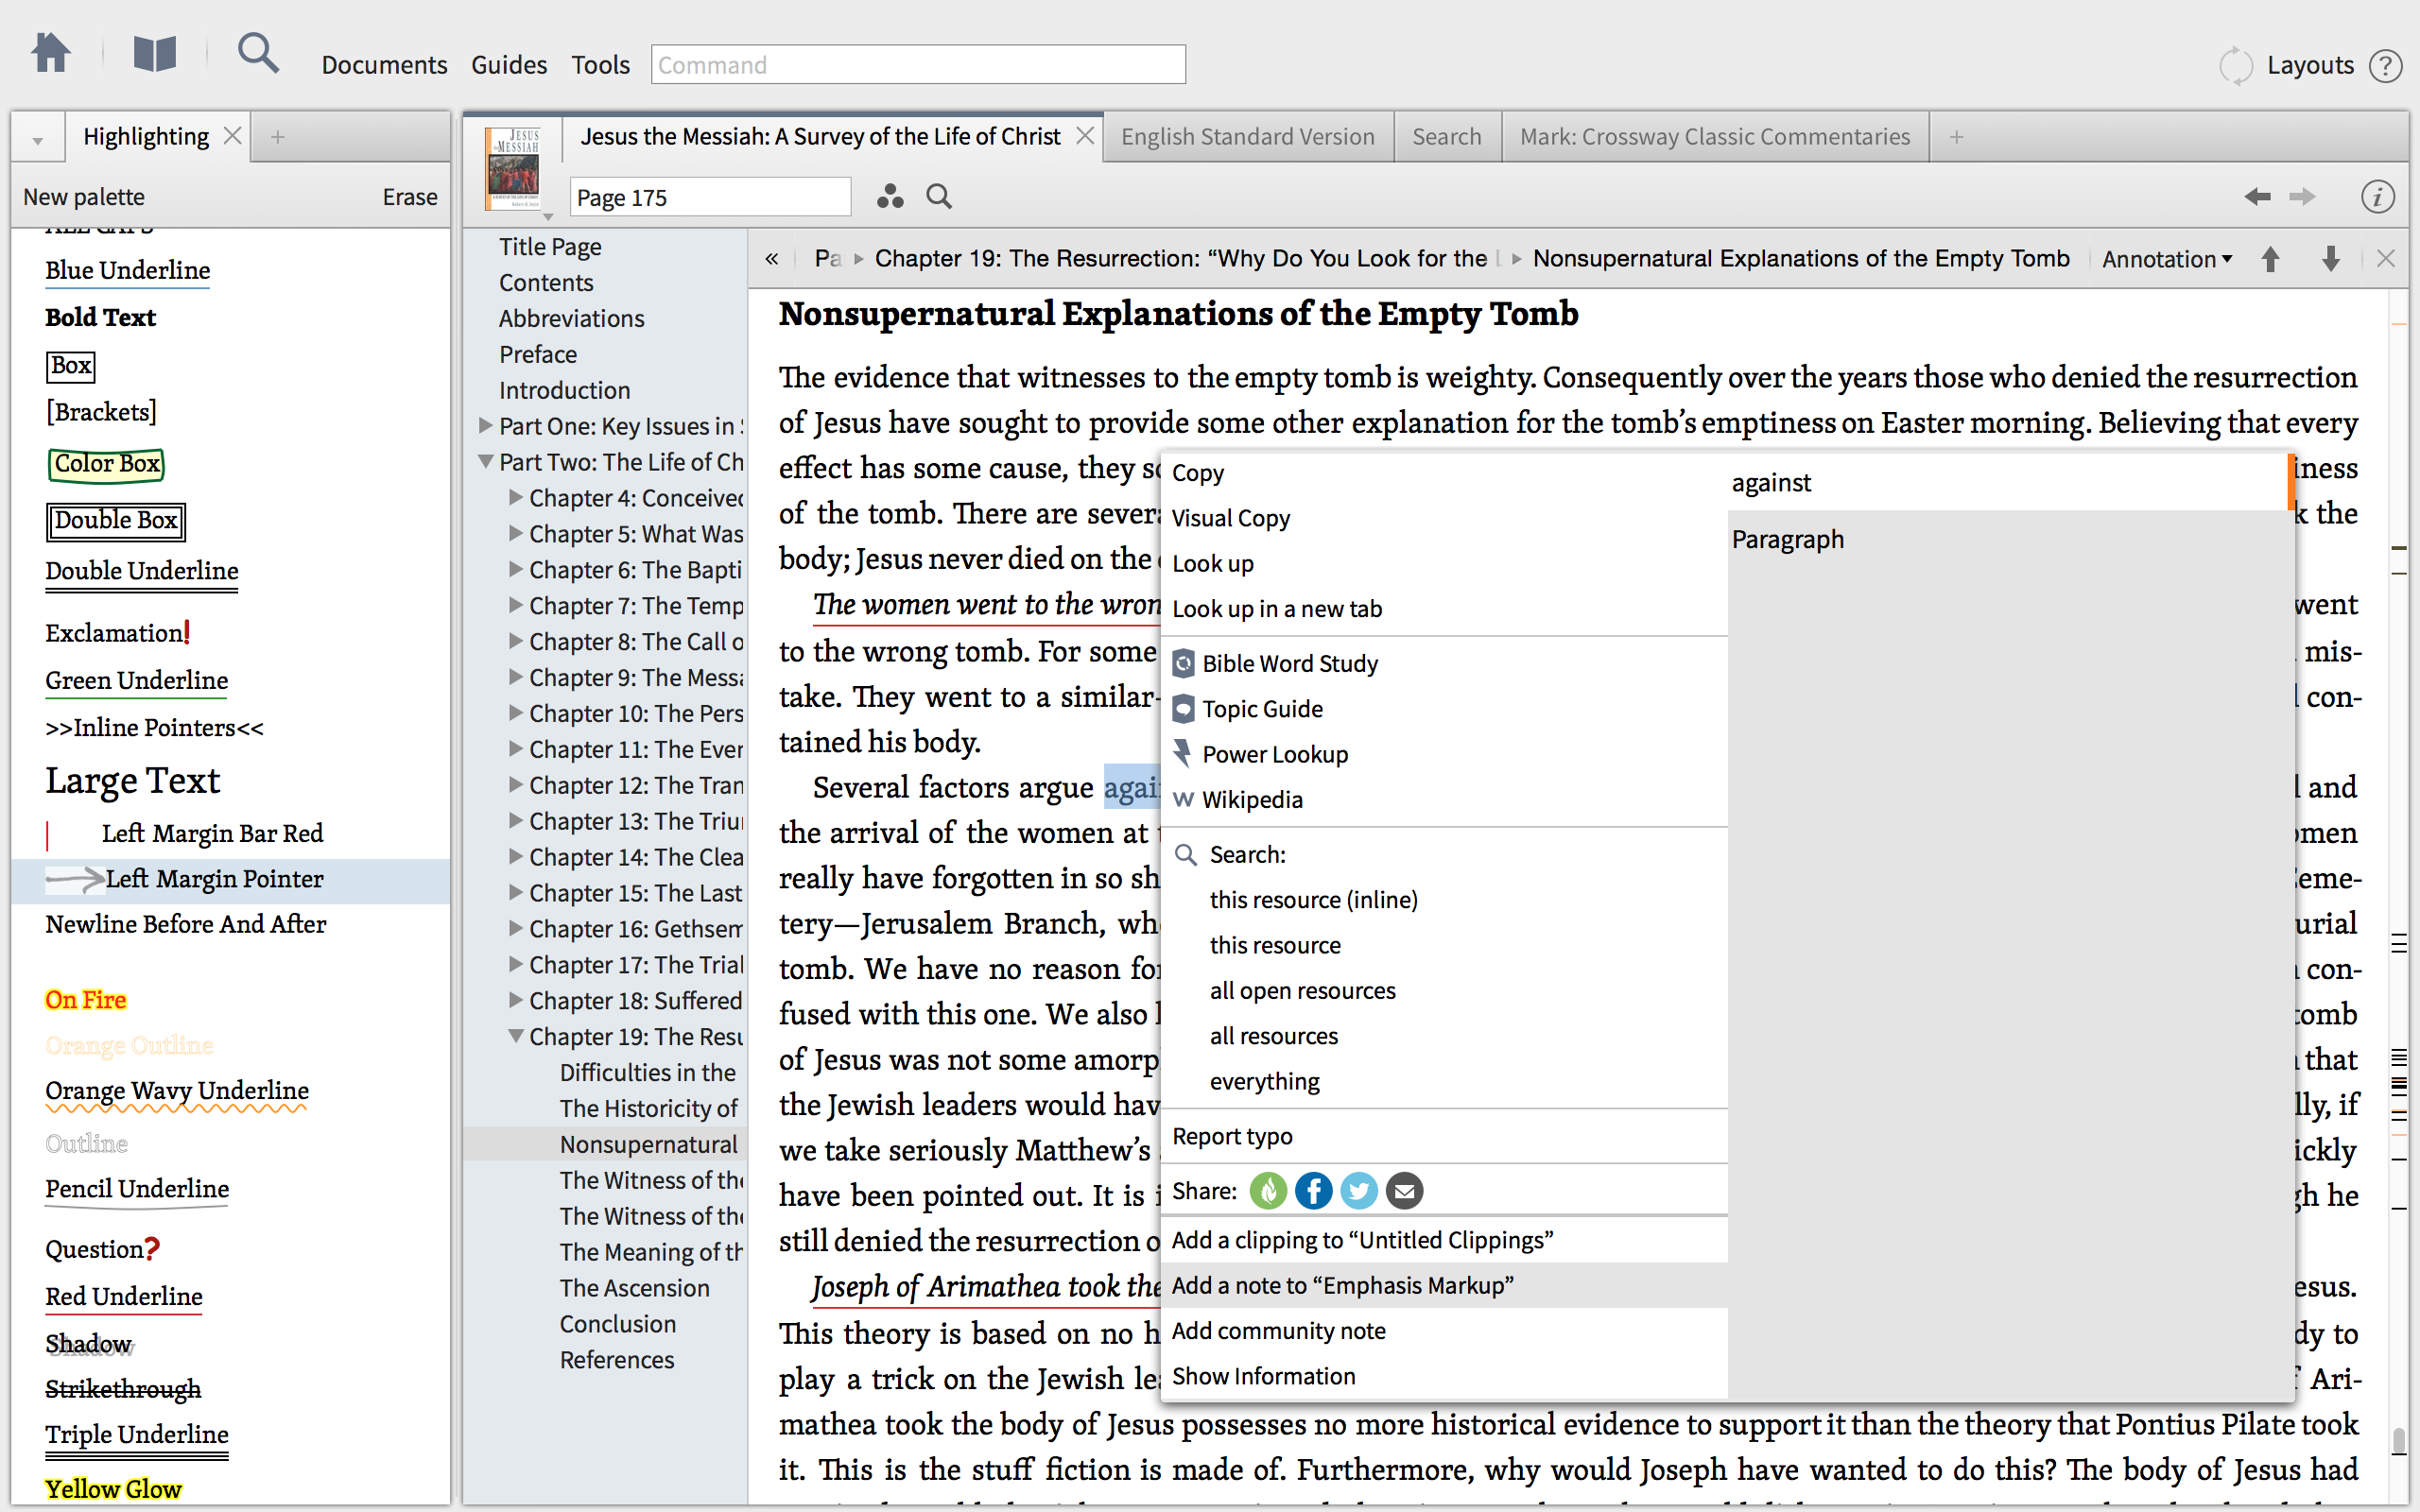Image resolution: width=2420 pixels, height=1512 pixels.
Task: Apply the Color Box highlight style
Action: click(x=106, y=464)
